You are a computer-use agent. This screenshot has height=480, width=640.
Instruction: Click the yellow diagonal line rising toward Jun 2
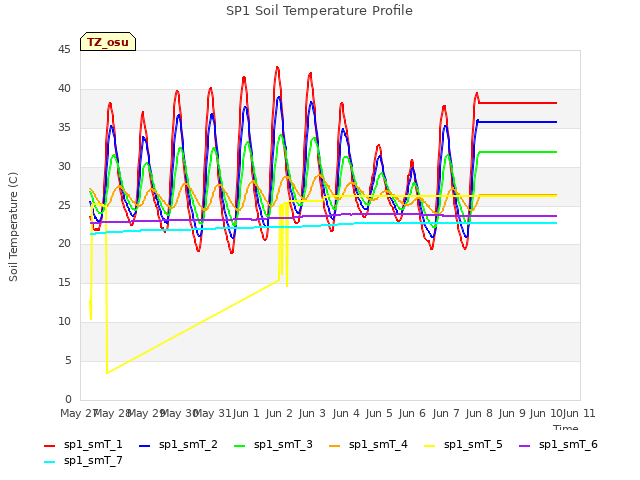point(193,327)
